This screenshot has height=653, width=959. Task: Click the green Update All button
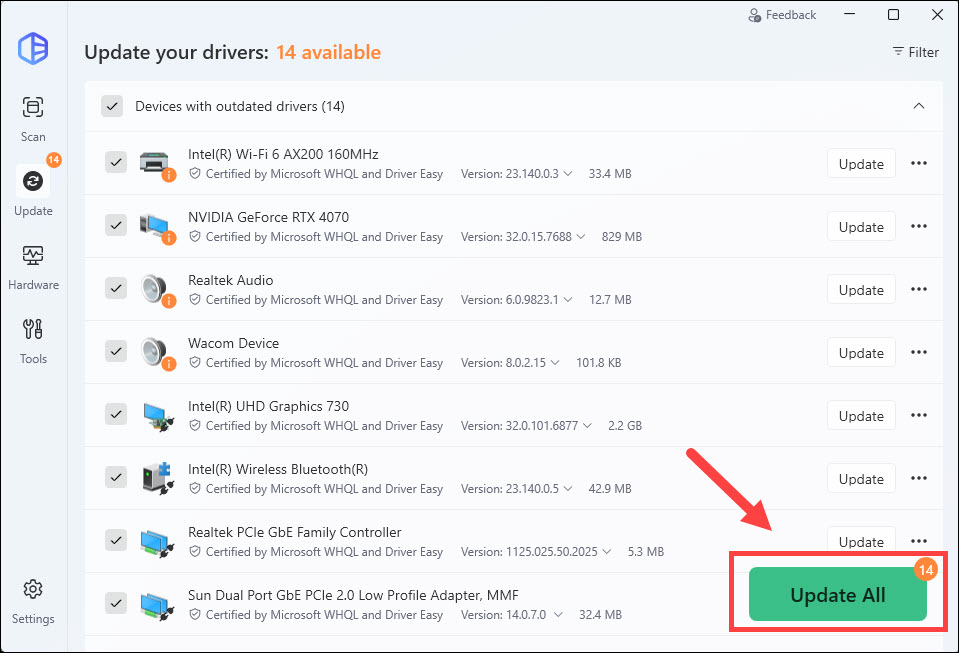tap(838, 595)
